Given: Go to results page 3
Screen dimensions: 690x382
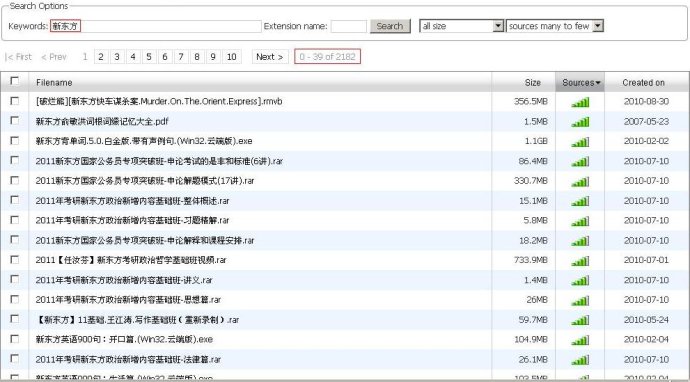Looking at the screenshot, I should 117,57.
